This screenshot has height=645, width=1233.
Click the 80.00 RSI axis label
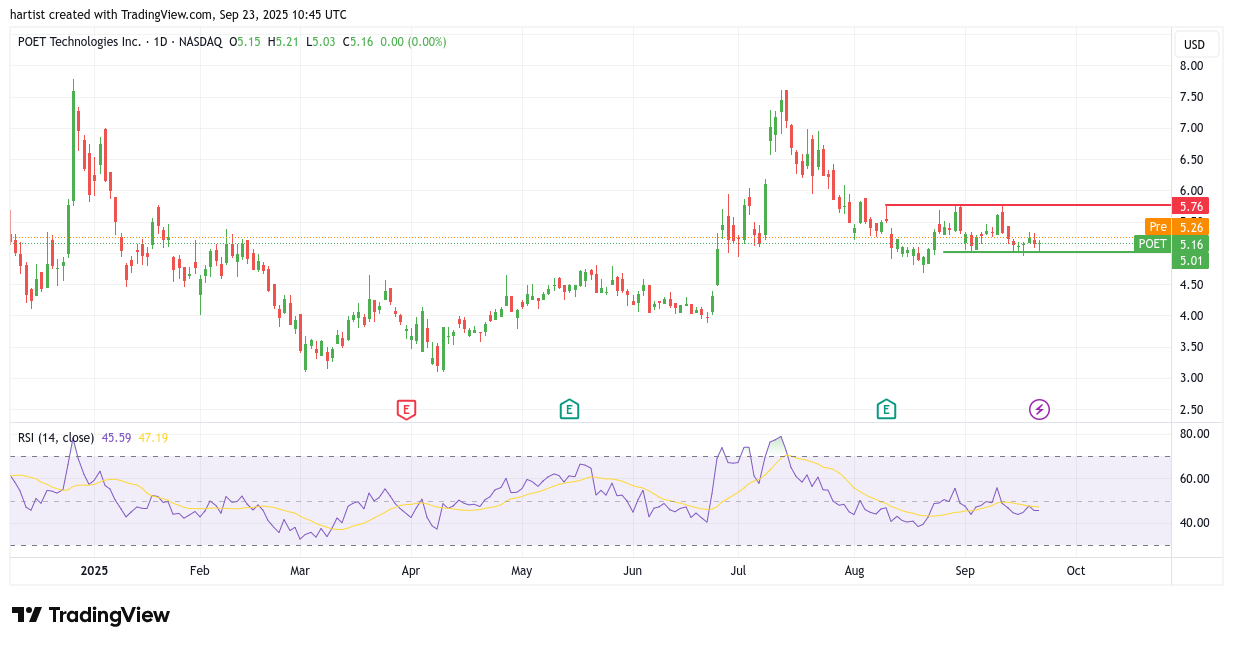pyautogui.click(x=1194, y=434)
